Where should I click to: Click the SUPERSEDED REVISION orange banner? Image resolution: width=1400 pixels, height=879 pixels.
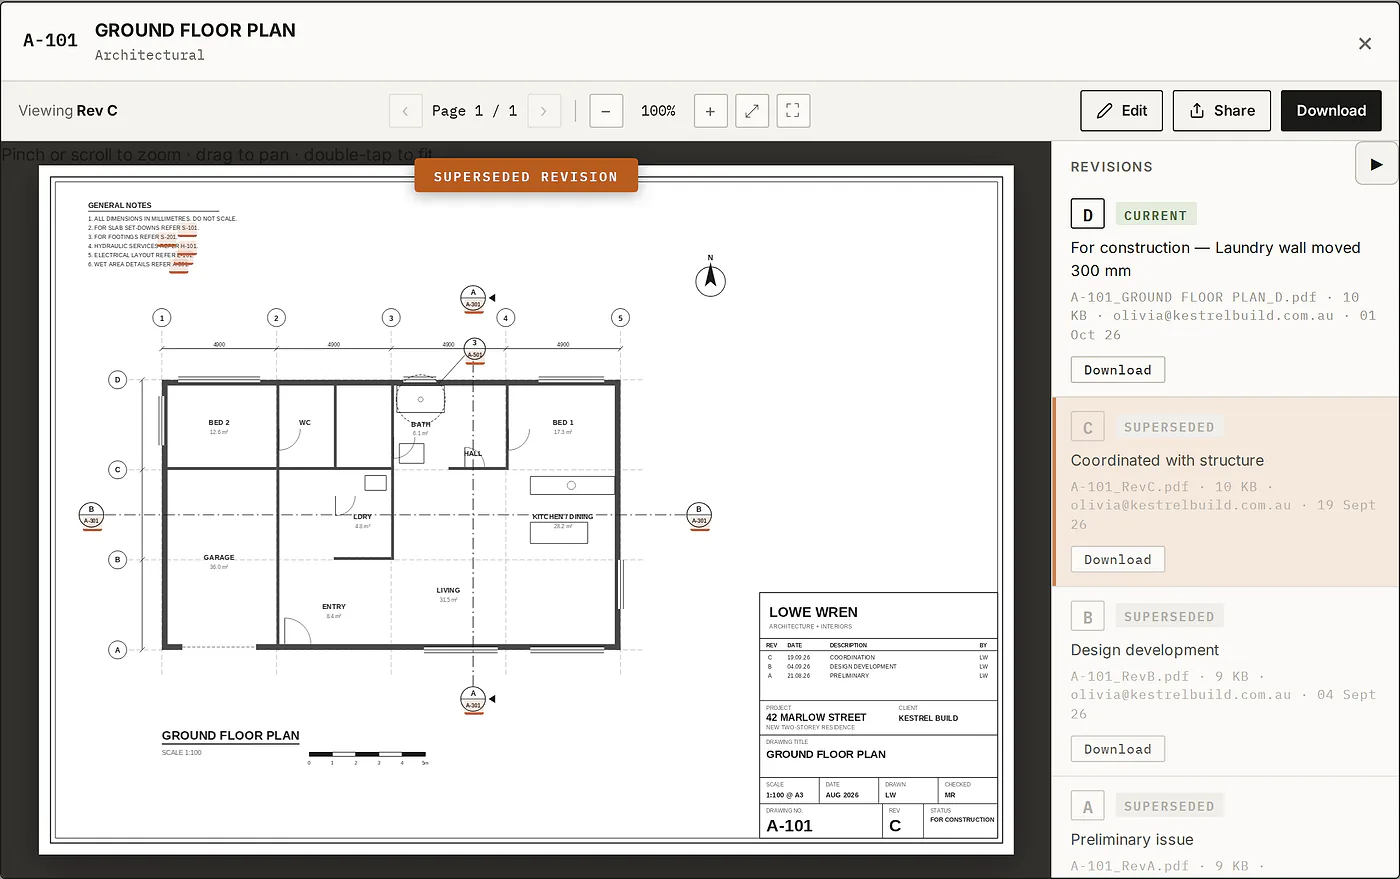[x=526, y=176]
